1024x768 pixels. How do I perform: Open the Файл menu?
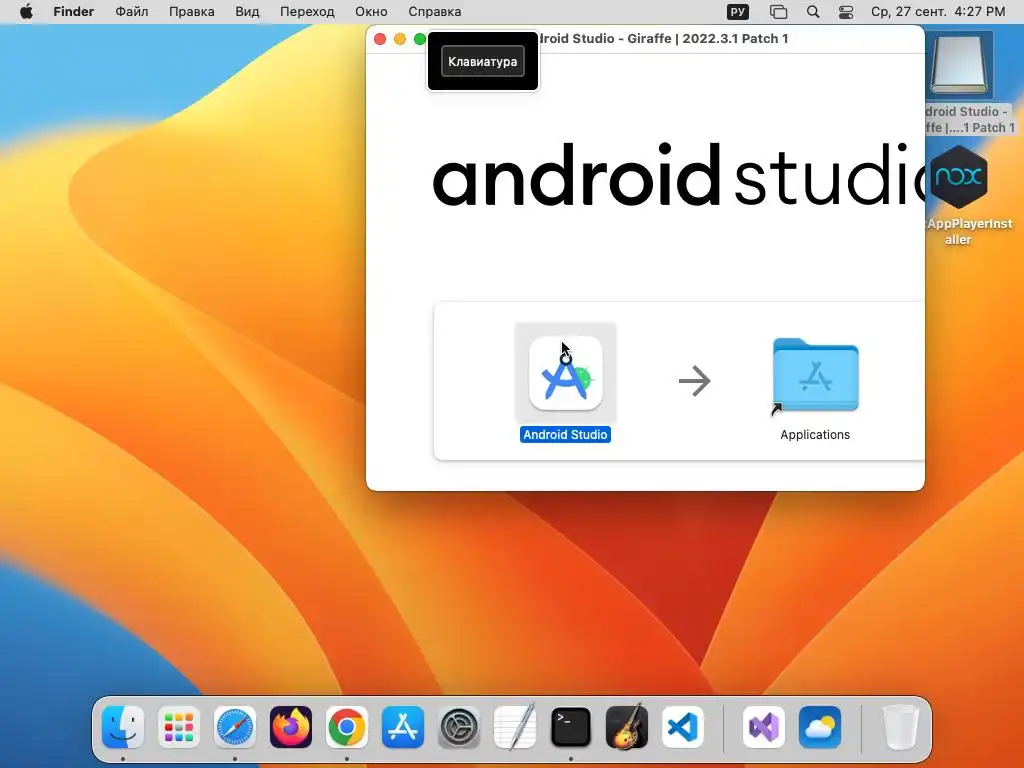click(x=131, y=12)
